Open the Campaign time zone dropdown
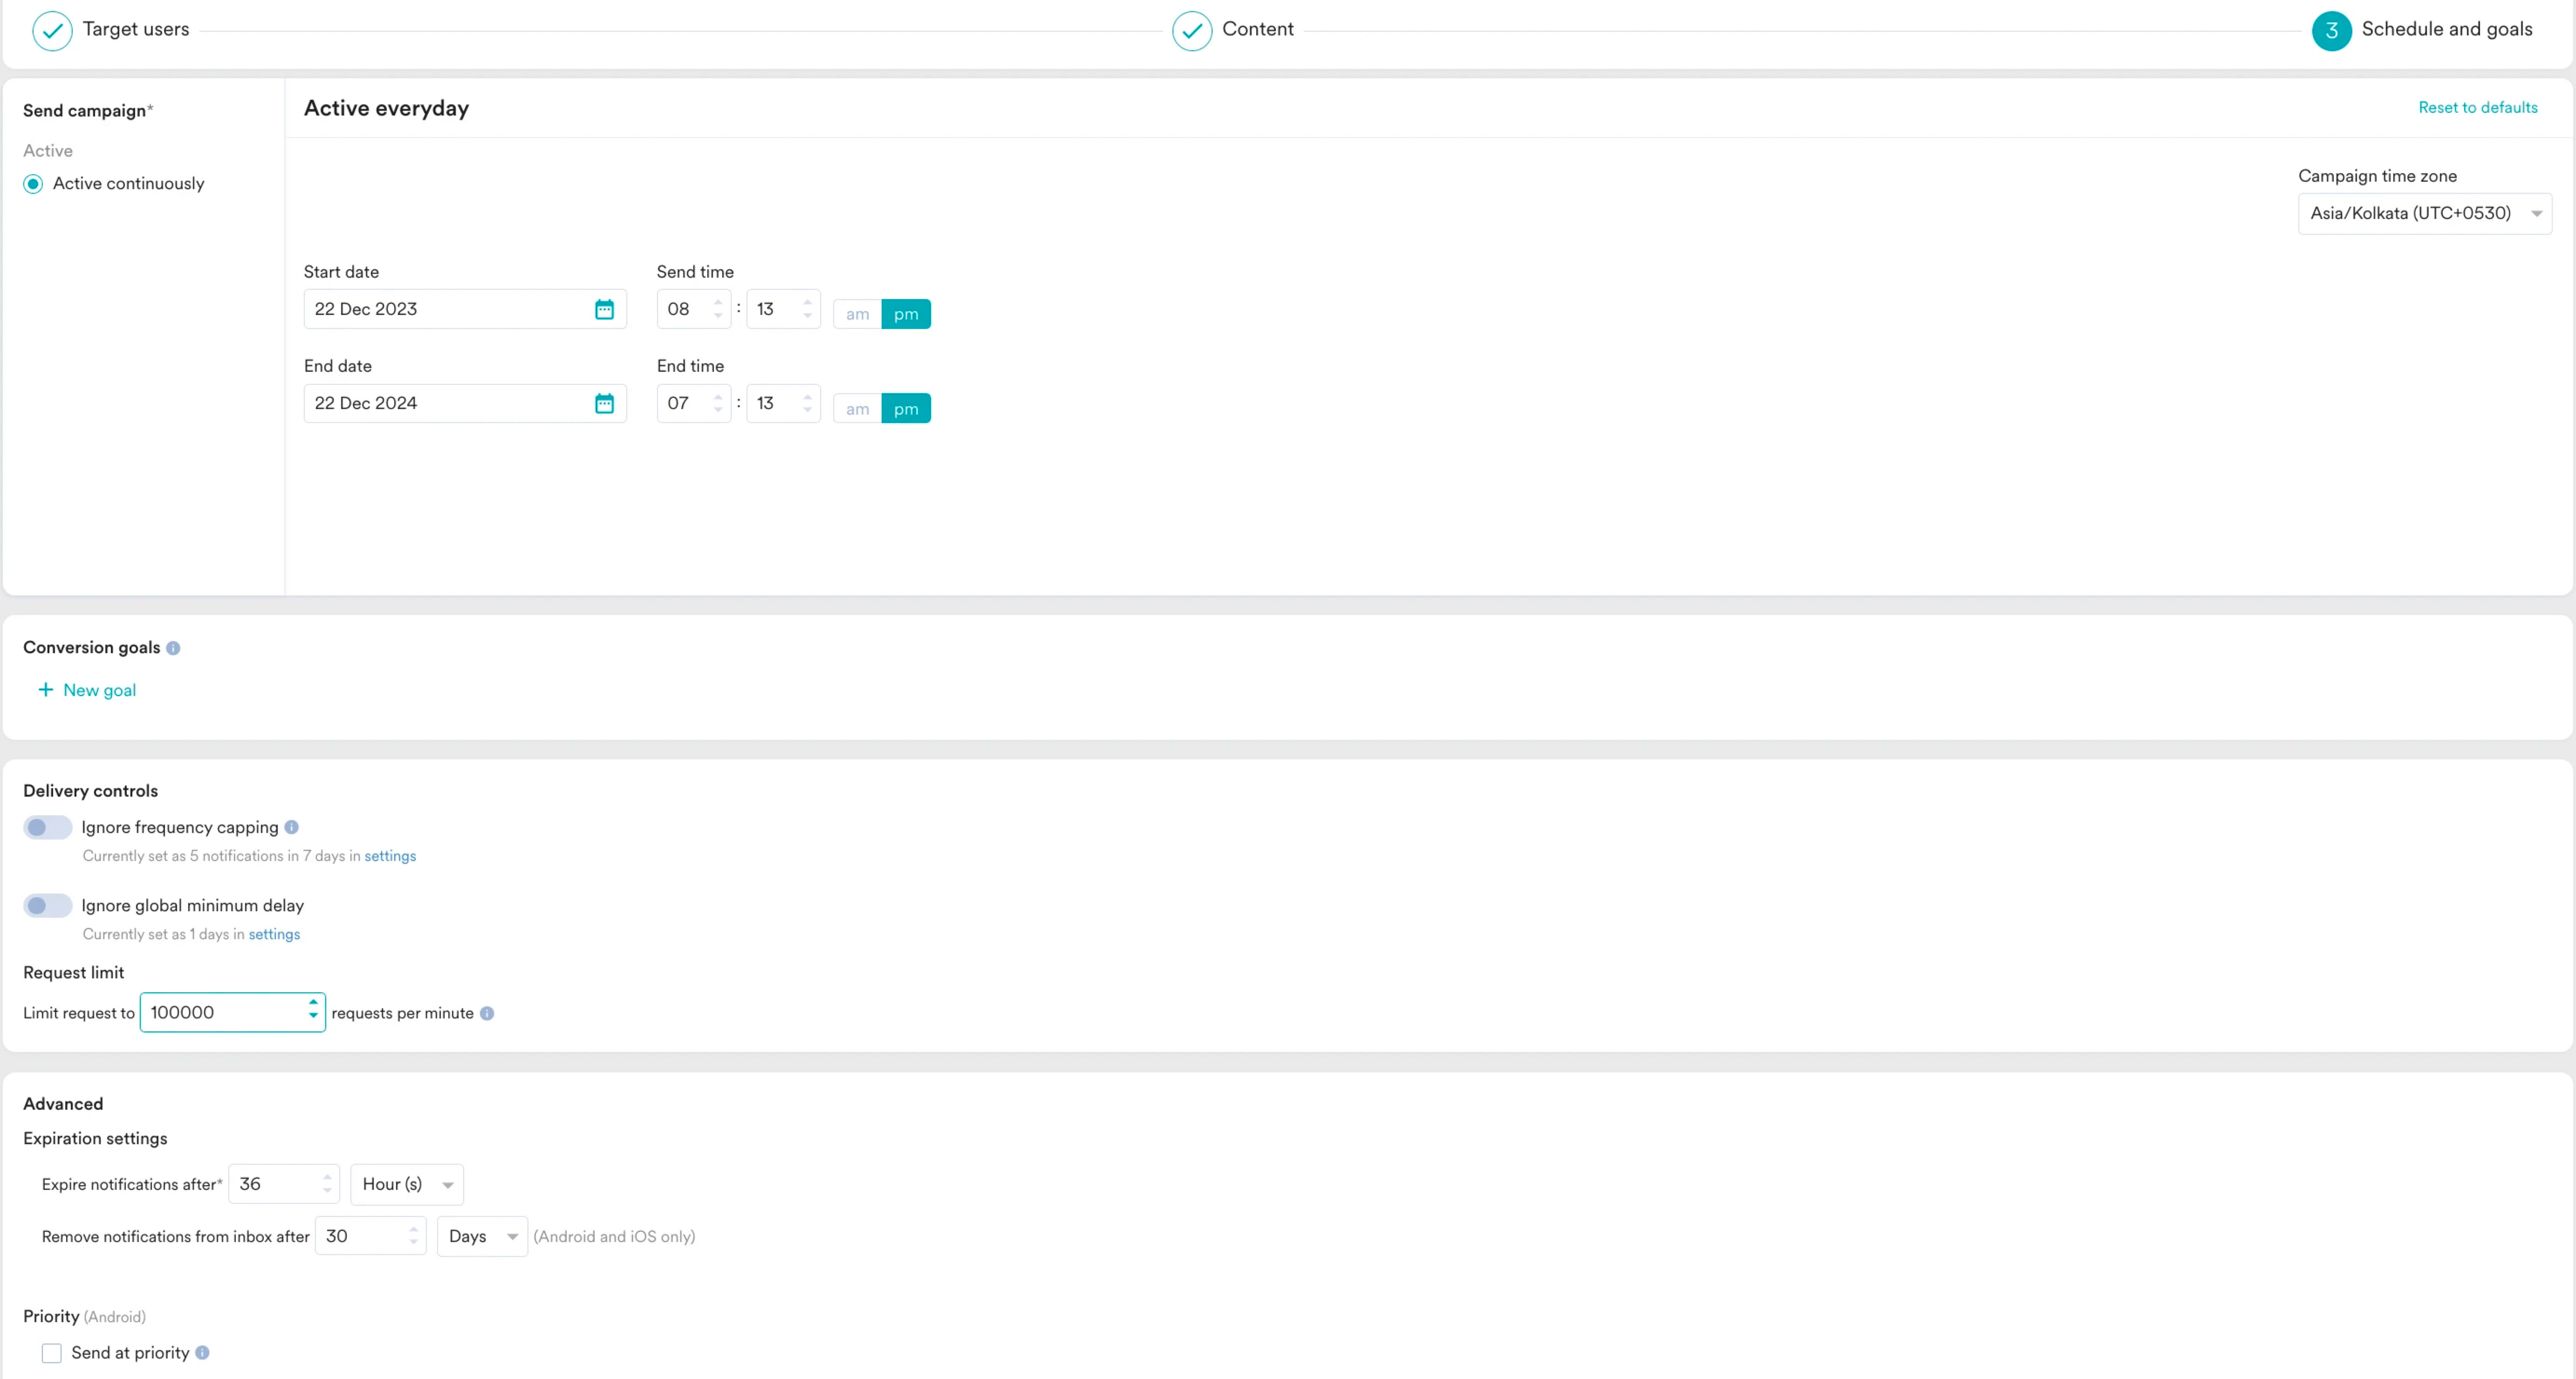Screen dimensions: 2576x1379 coord(2424,213)
